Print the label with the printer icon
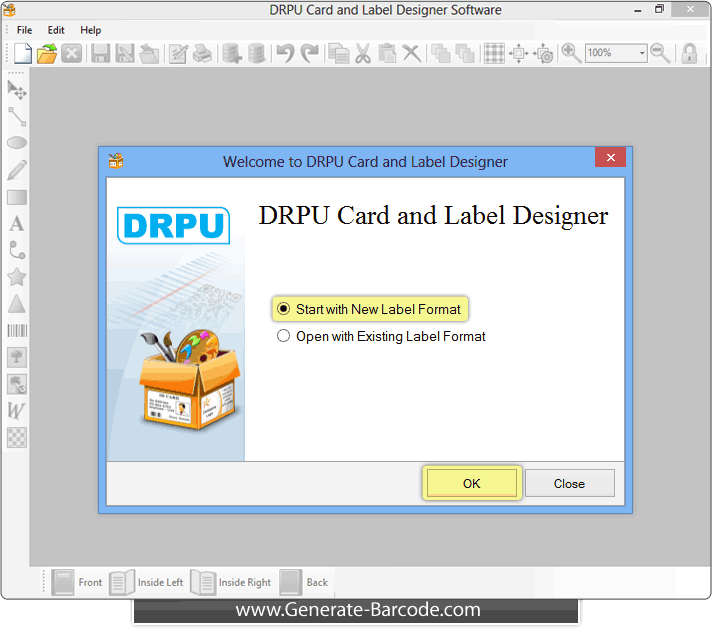The width and height of the screenshot is (712, 629). tap(202, 53)
